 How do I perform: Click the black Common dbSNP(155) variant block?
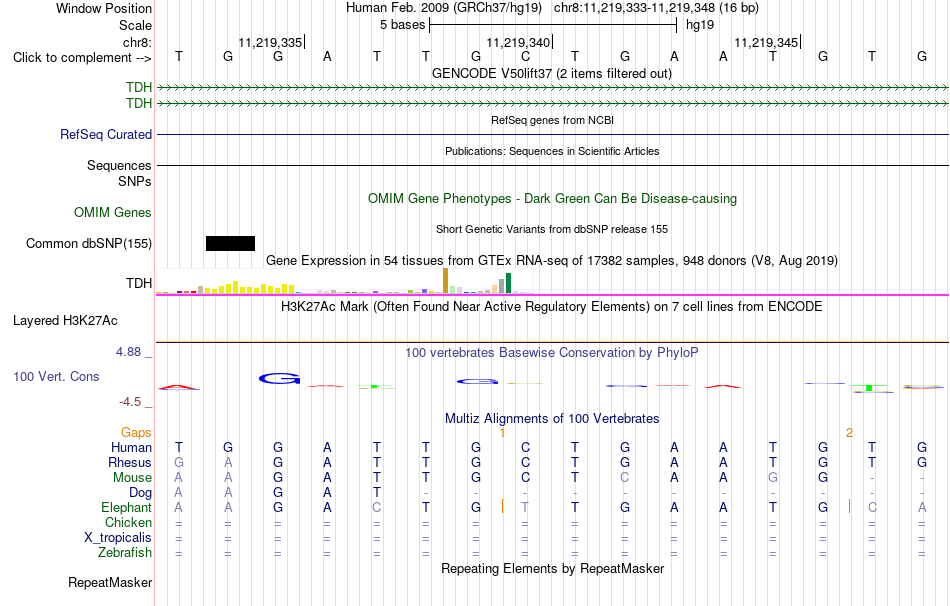click(230, 244)
